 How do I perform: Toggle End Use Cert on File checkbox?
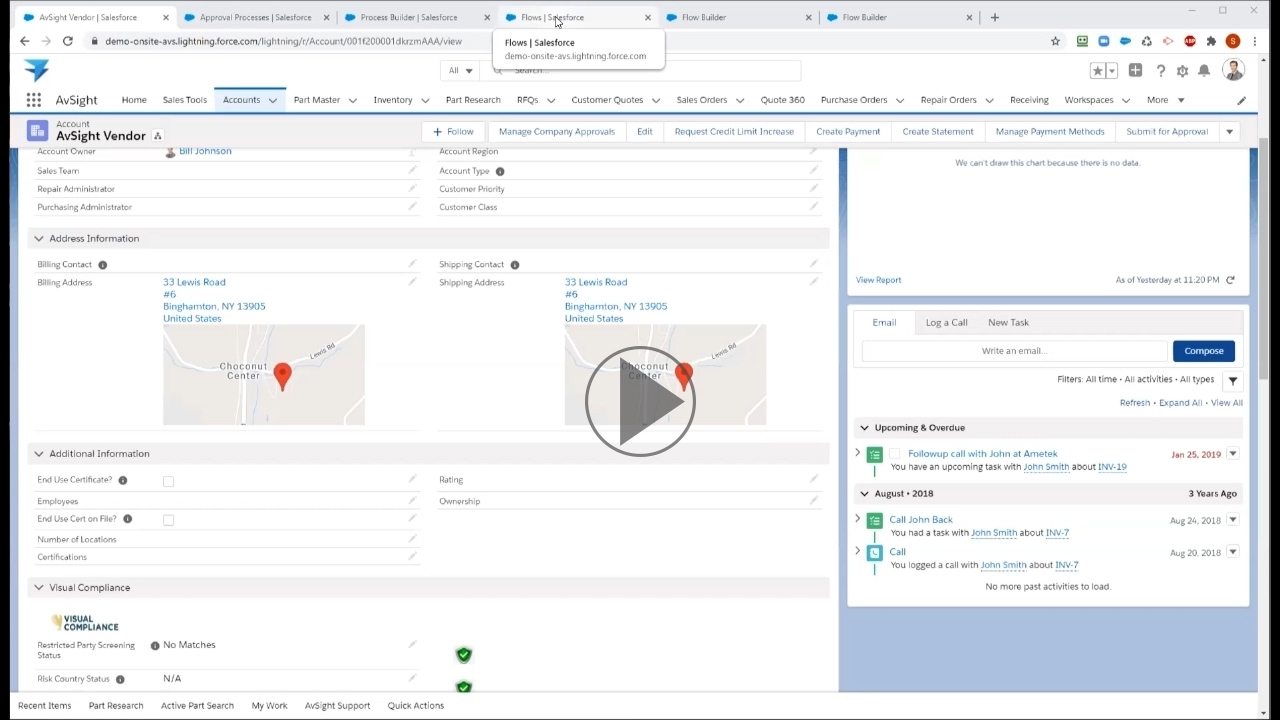168,520
